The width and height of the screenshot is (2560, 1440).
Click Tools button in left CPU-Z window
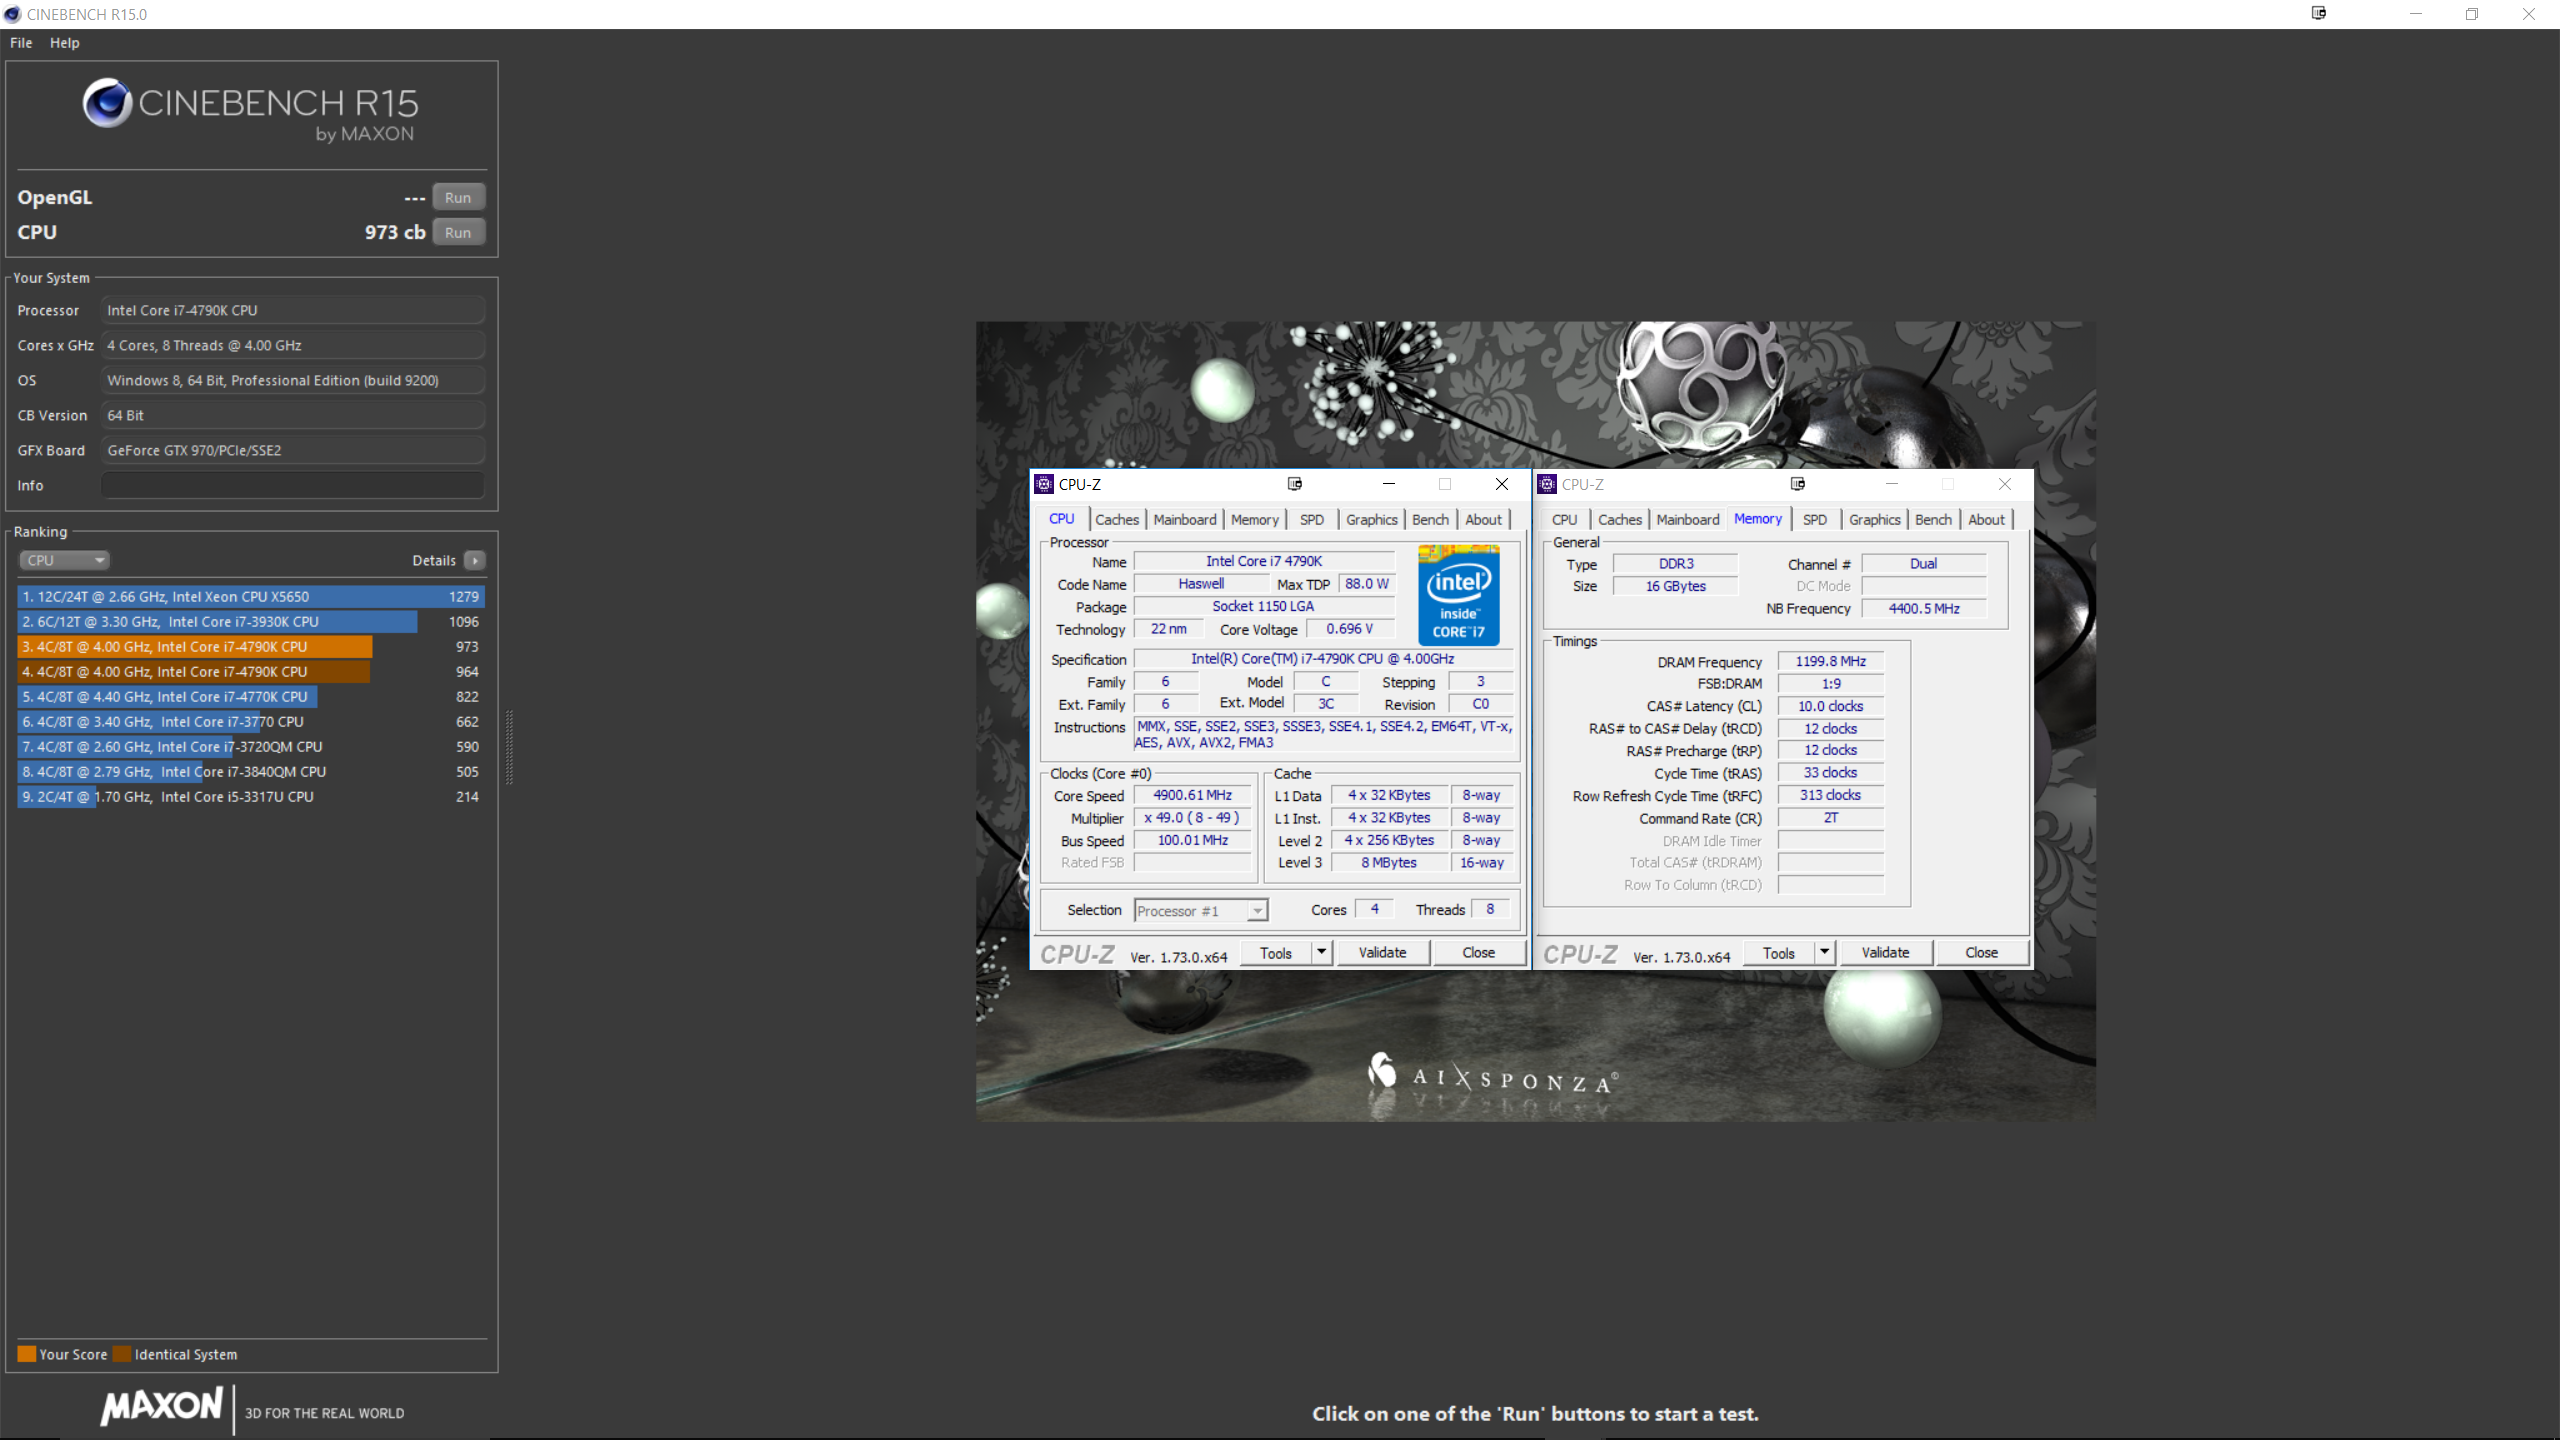click(x=1276, y=953)
